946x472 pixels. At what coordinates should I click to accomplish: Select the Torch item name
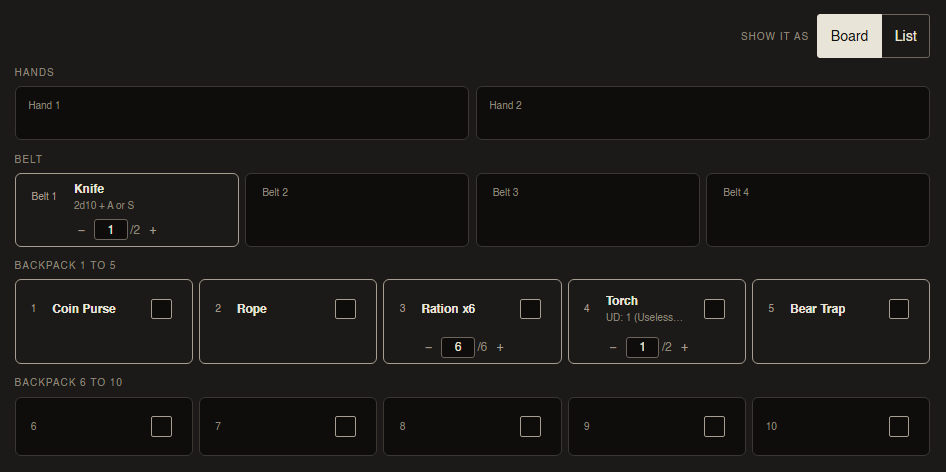(x=622, y=301)
